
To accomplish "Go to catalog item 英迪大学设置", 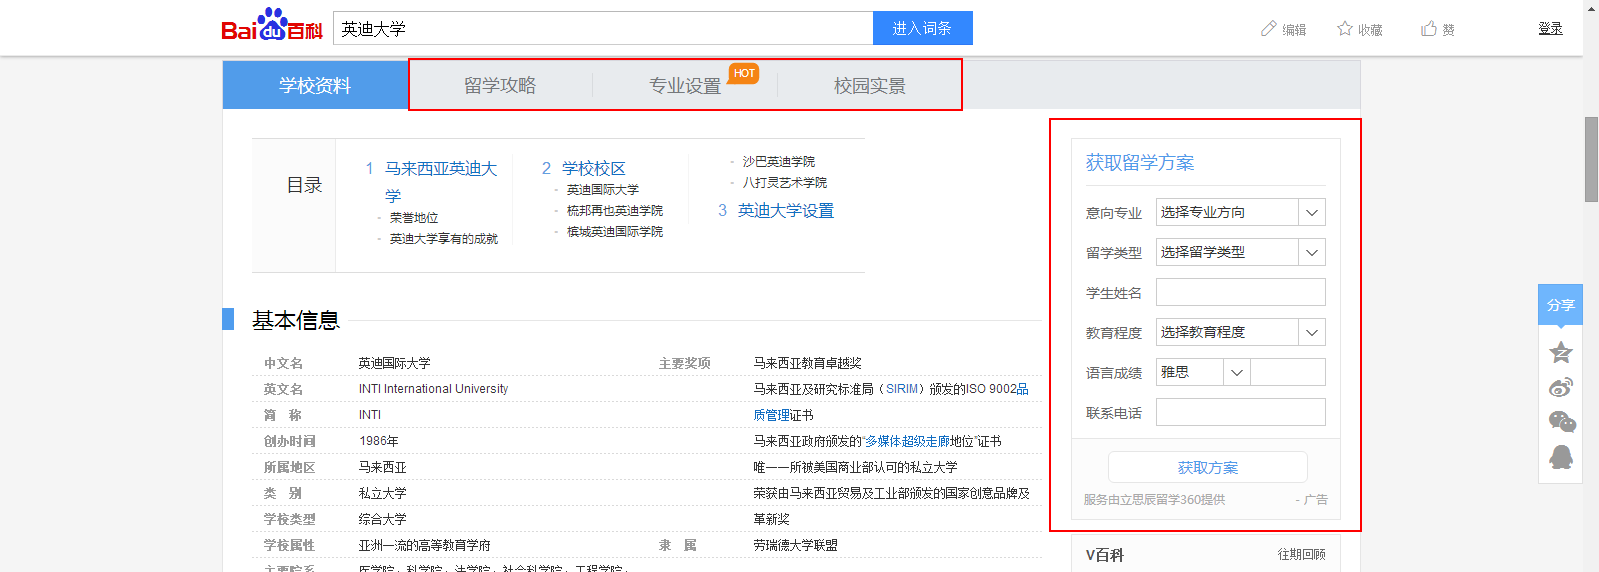I will coord(786,210).
